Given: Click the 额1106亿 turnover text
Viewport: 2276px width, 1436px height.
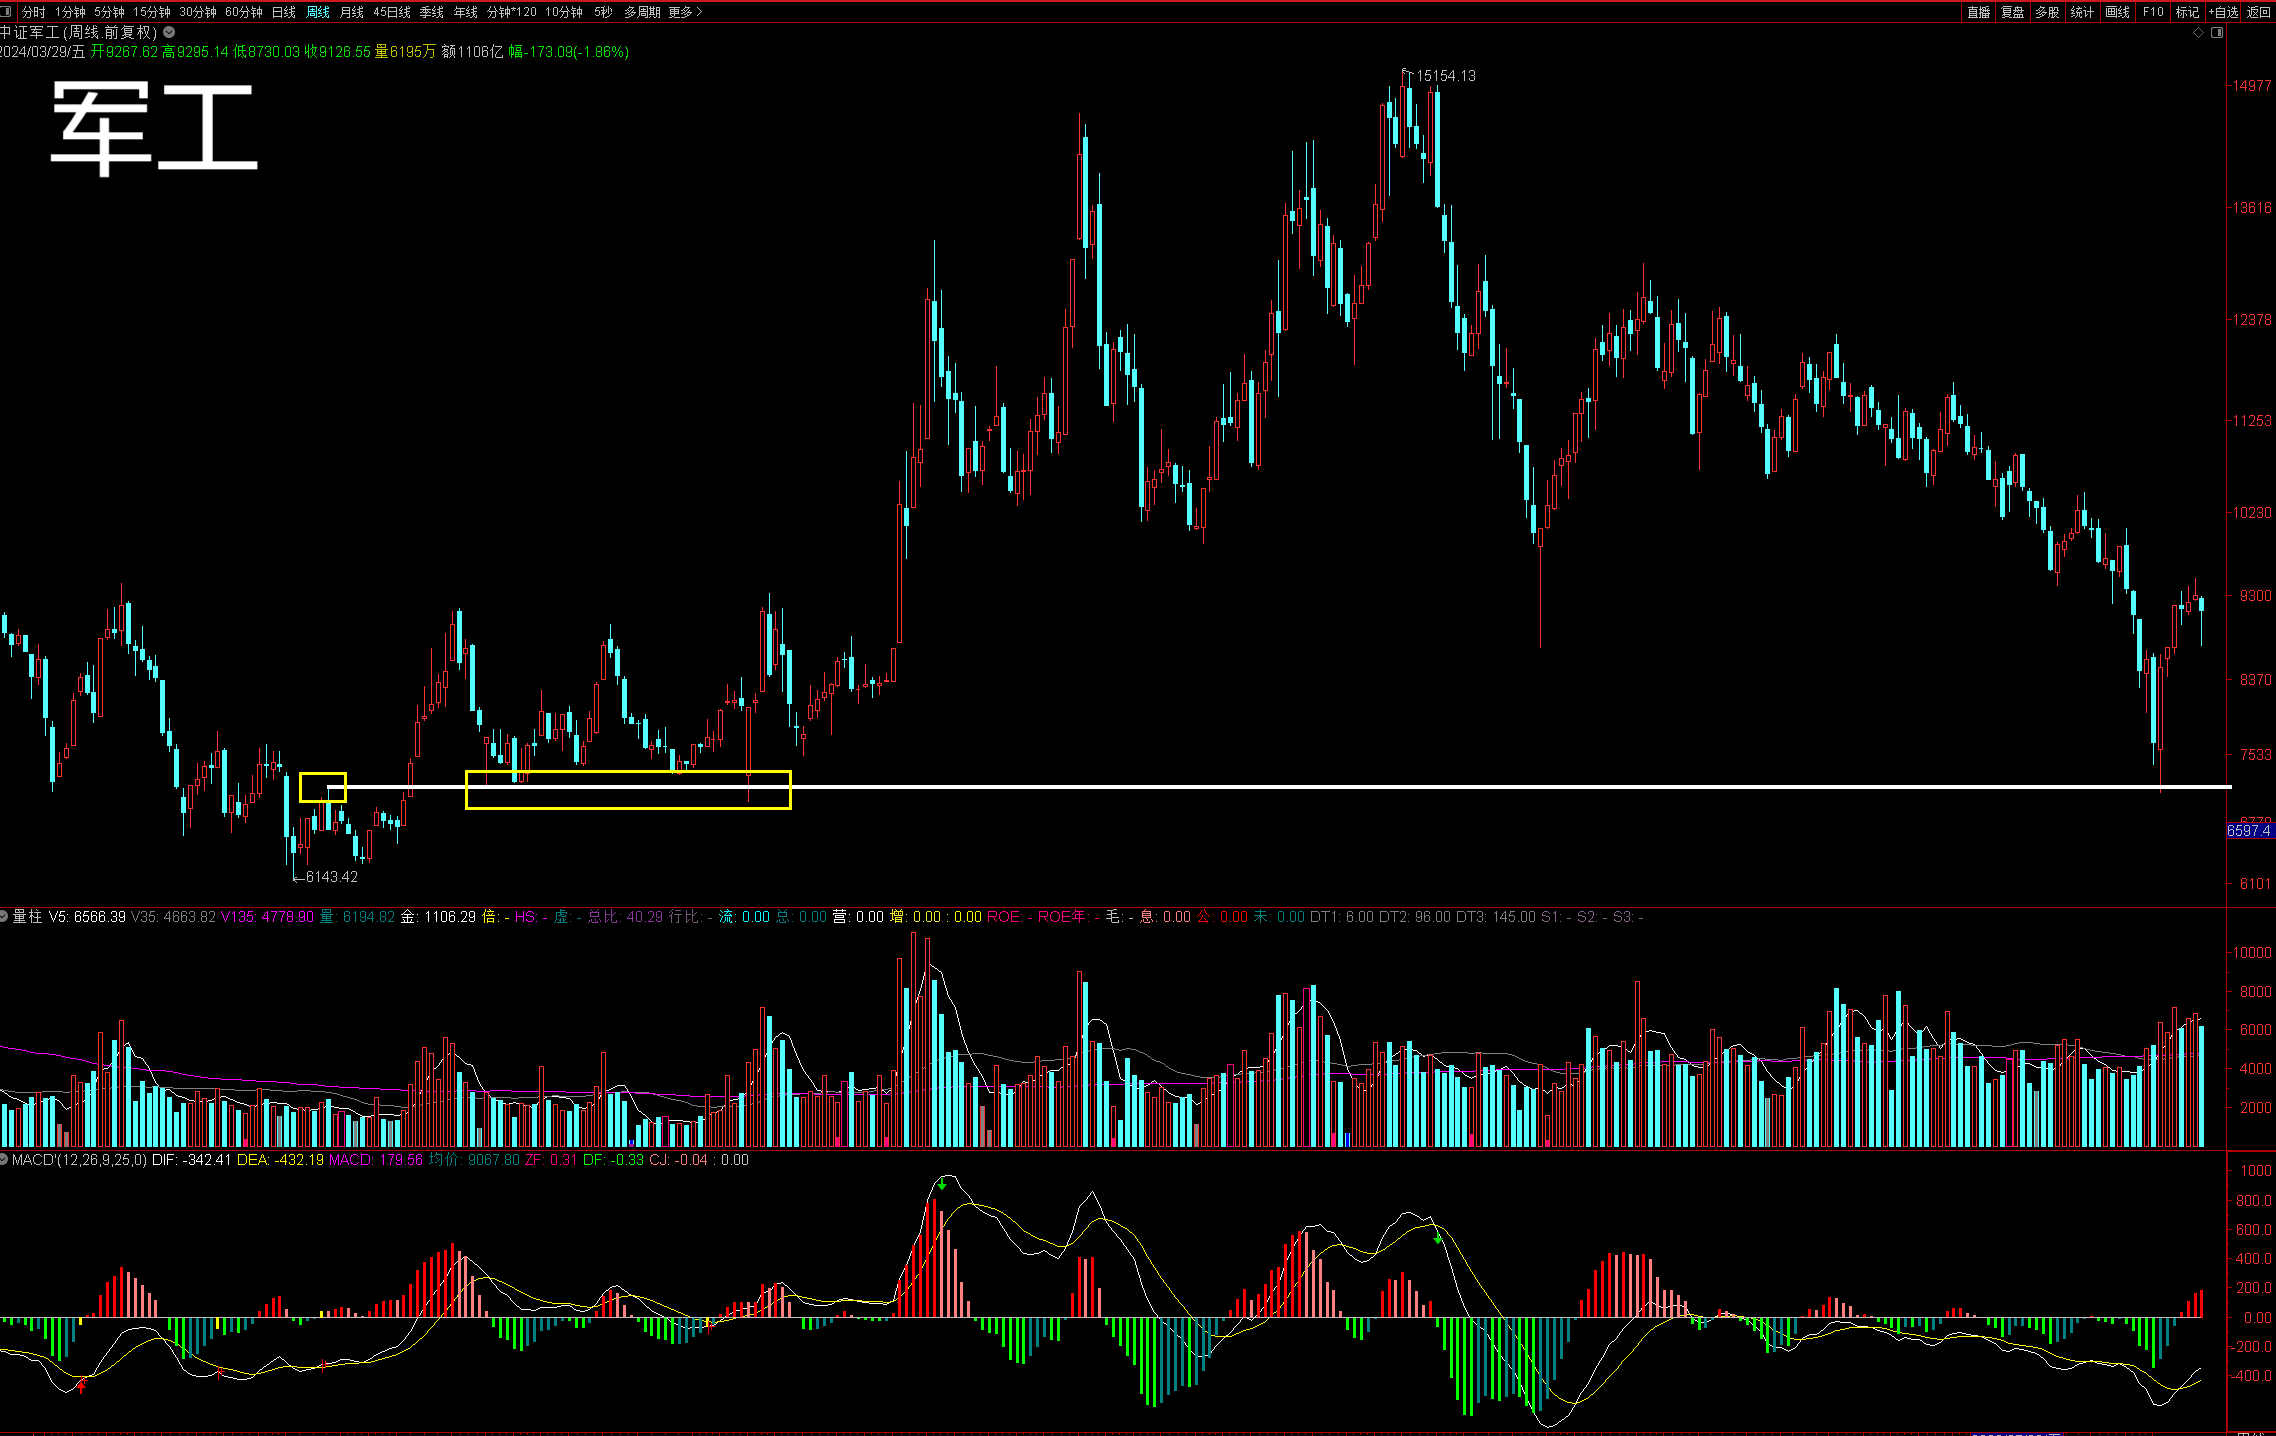Looking at the screenshot, I should click(x=472, y=52).
